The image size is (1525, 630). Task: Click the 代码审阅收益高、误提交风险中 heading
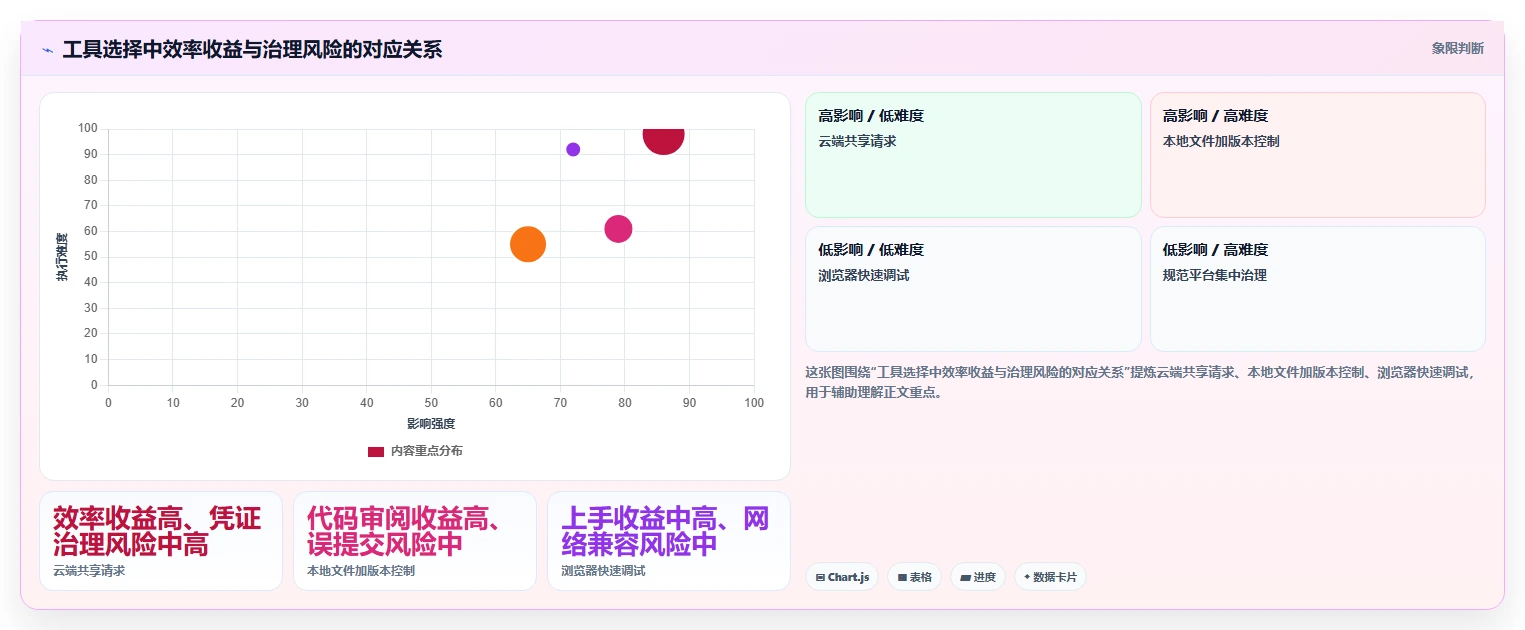[405, 531]
